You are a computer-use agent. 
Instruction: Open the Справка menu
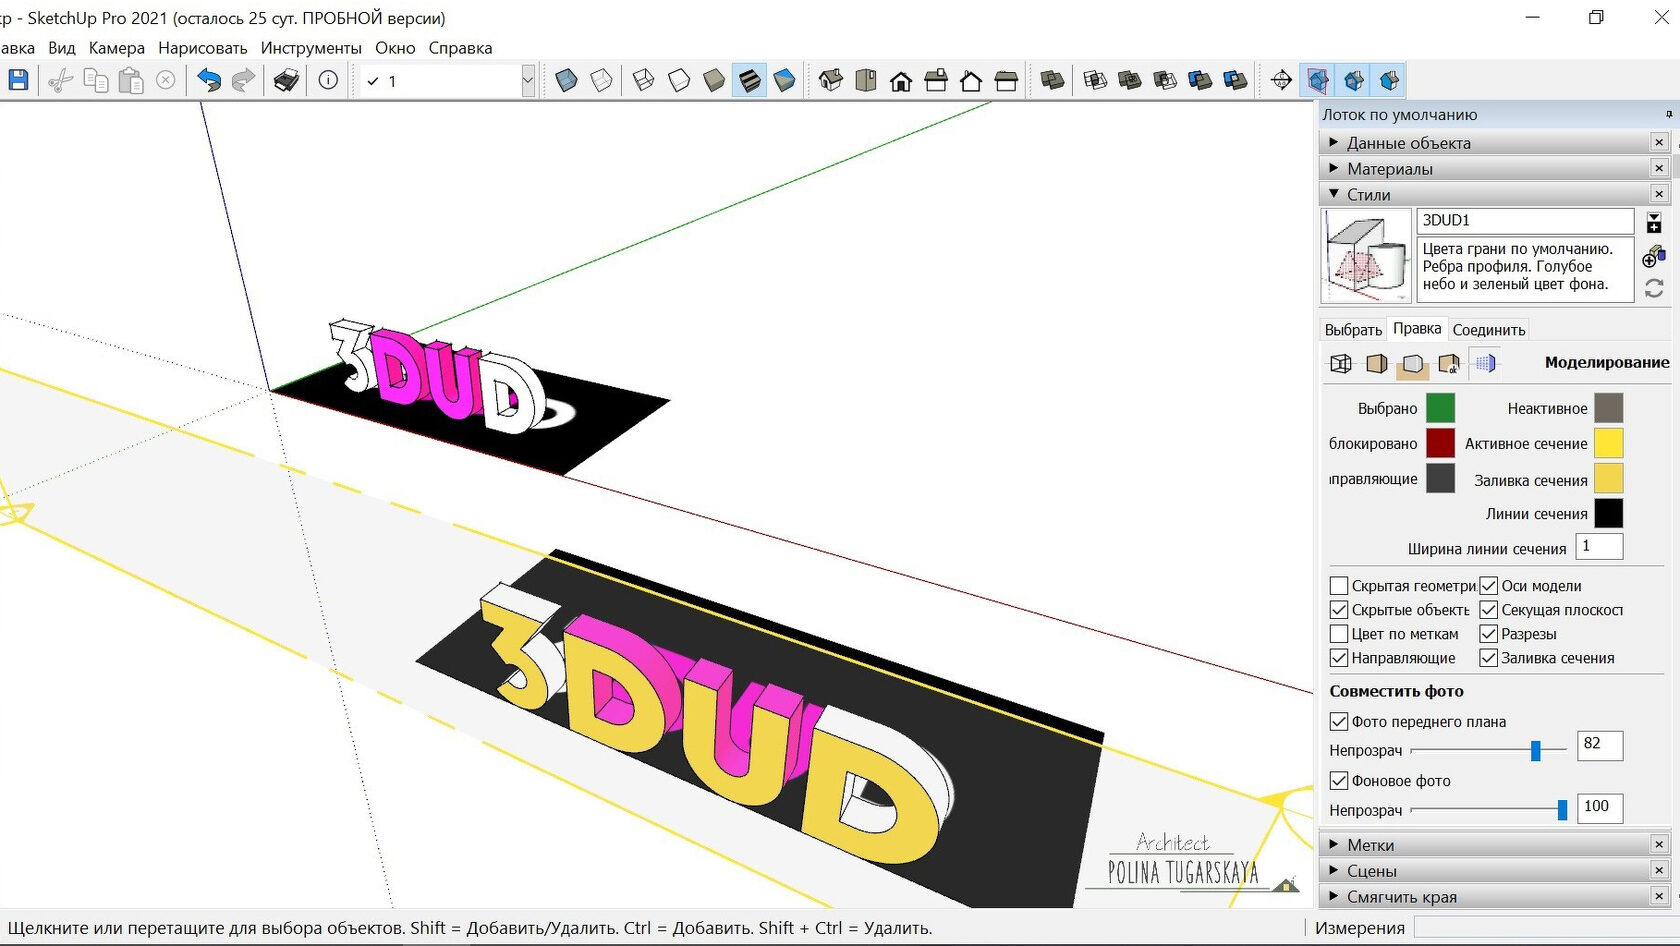(460, 48)
